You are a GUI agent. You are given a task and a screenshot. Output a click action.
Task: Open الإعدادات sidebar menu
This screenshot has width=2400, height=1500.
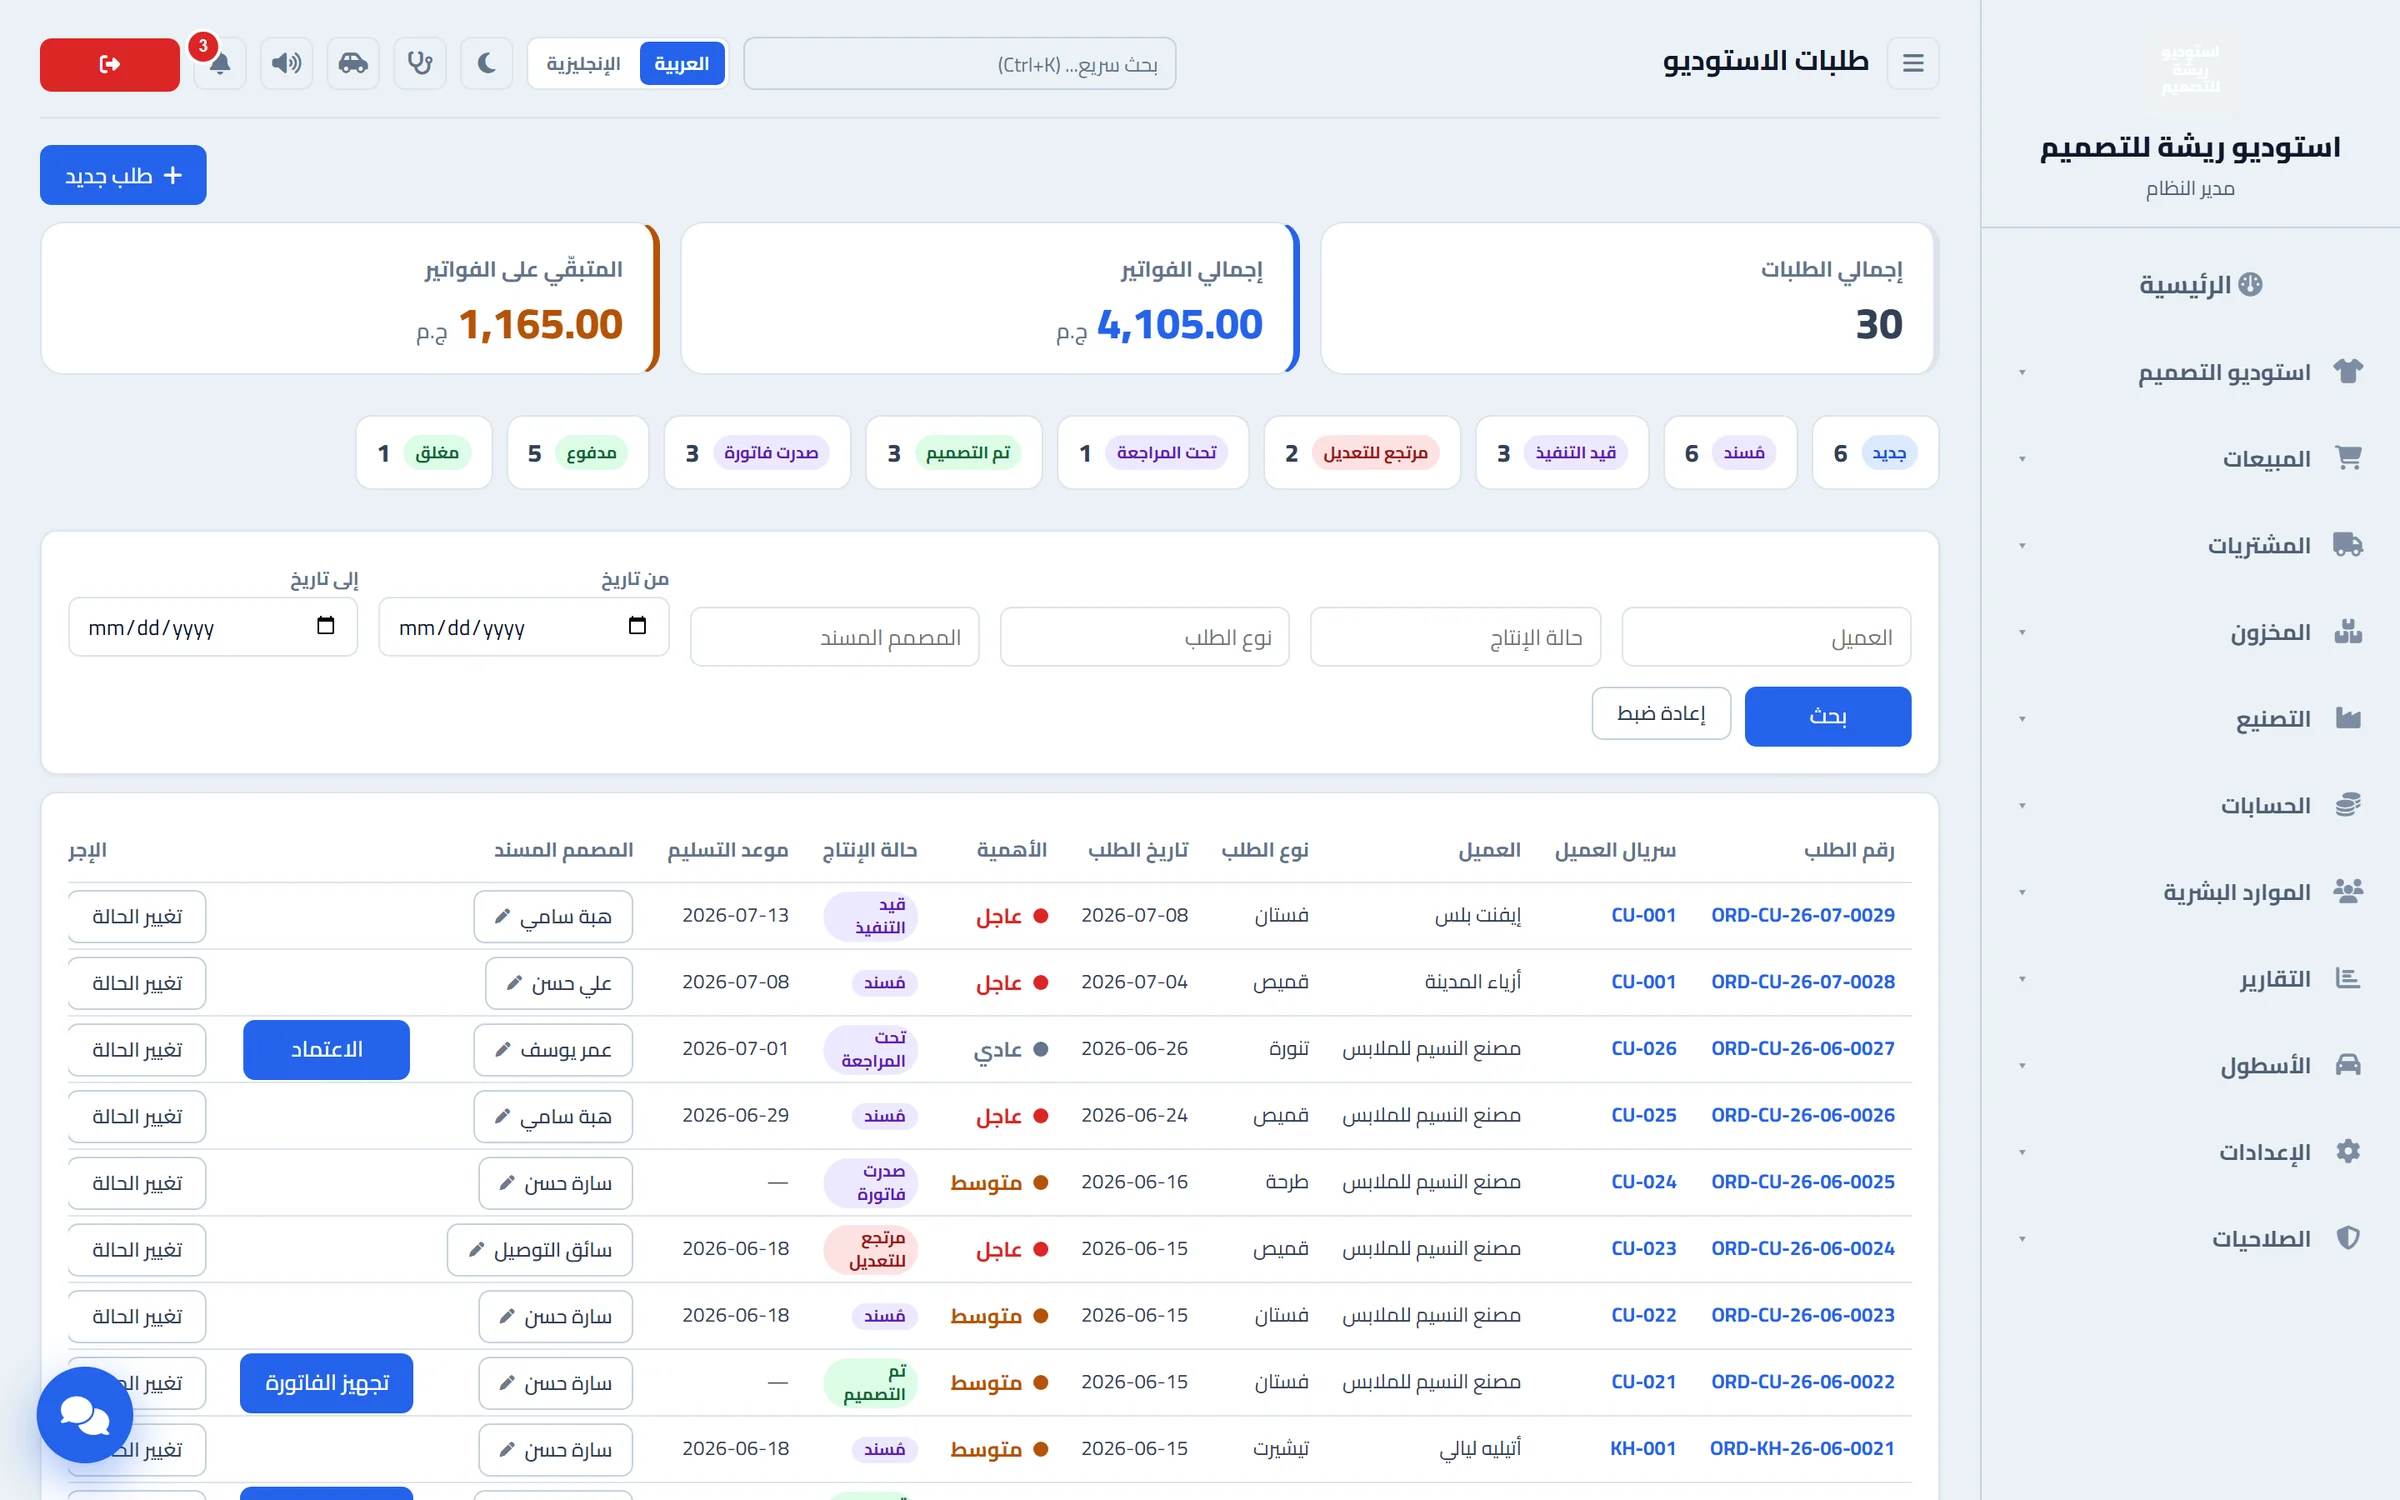(x=2190, y=1152)
